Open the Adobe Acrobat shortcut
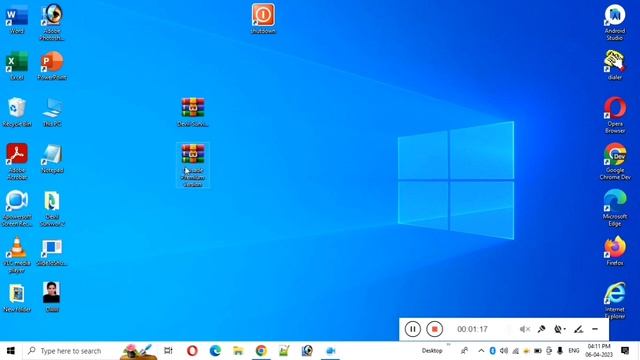Image resolution: width=640 pixels, height=360 pixels. 17,162
